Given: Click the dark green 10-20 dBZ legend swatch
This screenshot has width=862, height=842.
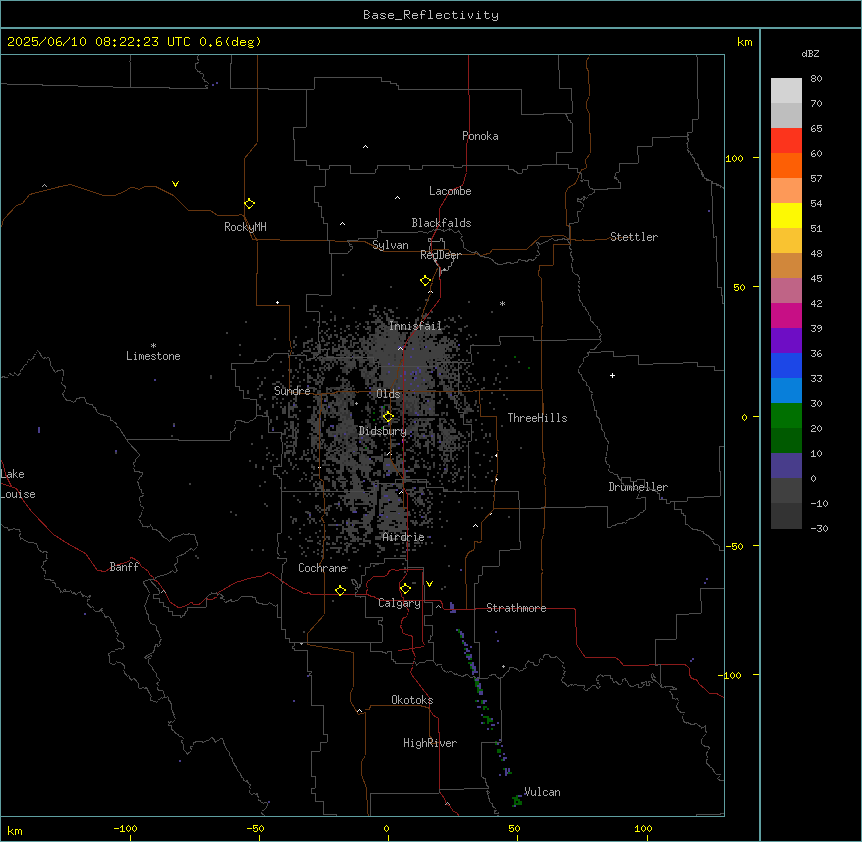Looking at the screenshot, I should [786, 440].
